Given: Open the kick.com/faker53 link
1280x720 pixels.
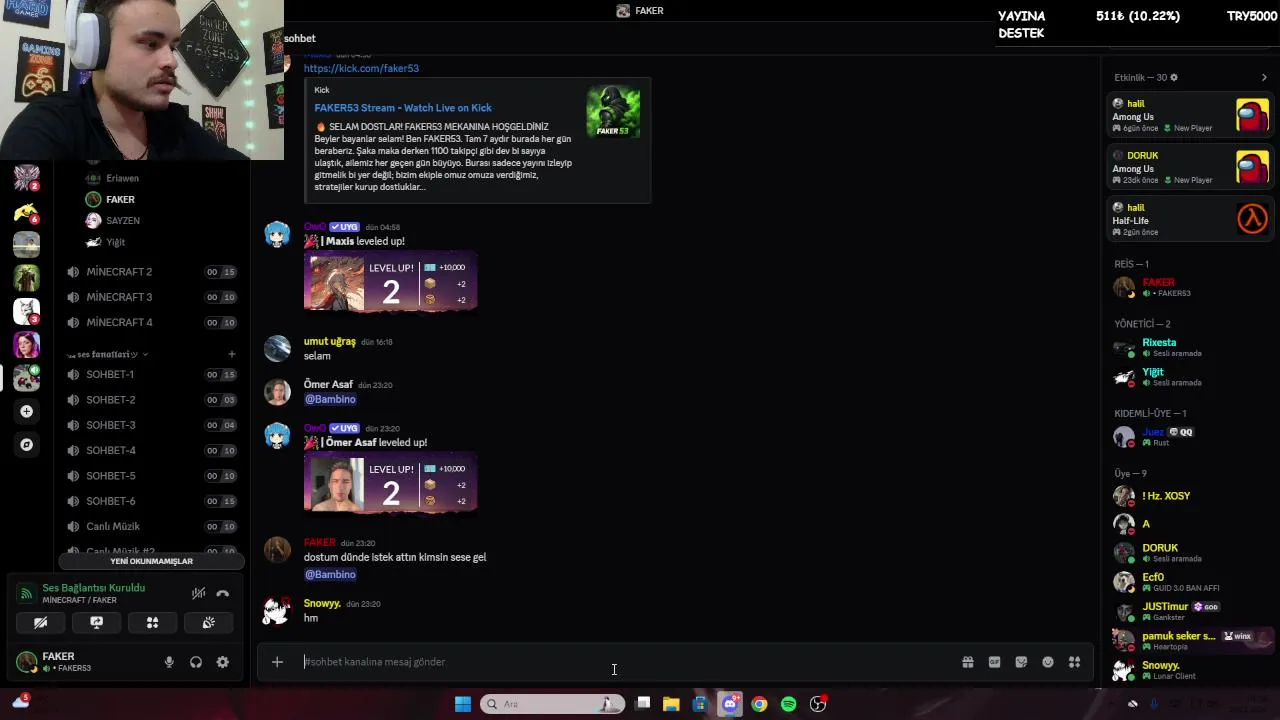Looking at the screenshot, I should tap(361, 68).
